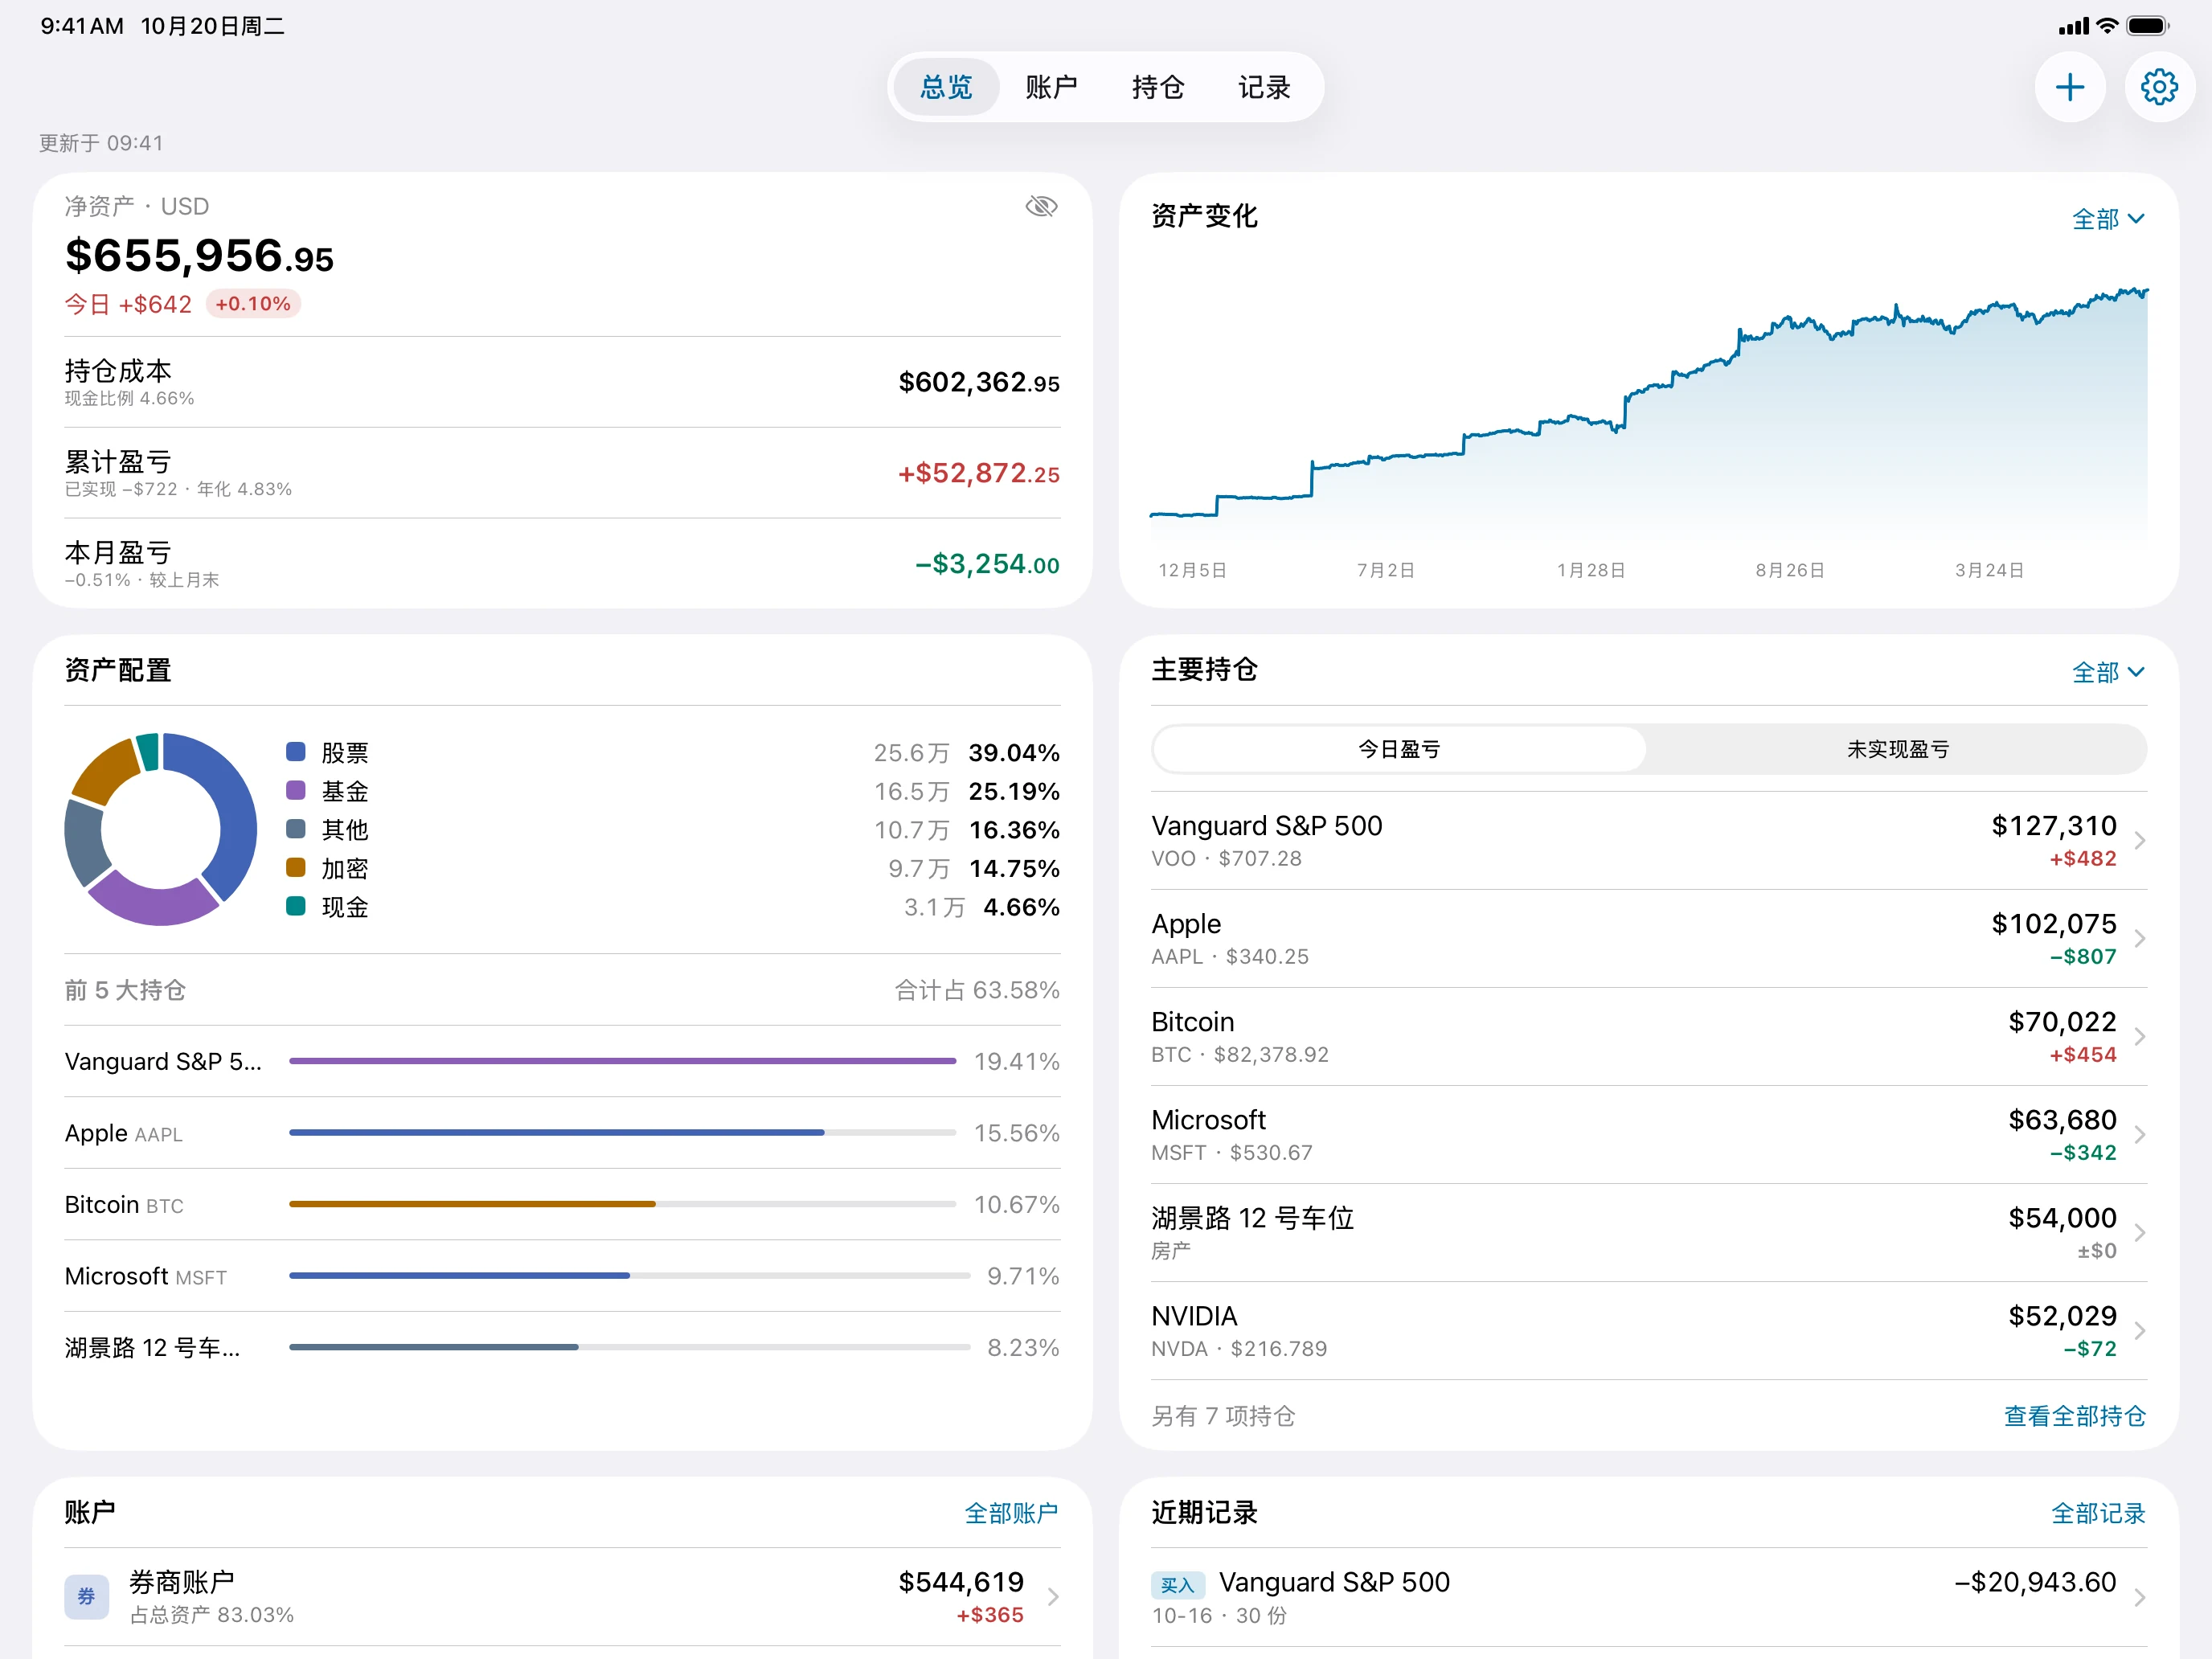Viewport: 2212px width, 1659px height.
Task: Tap Bitcoin BTC allocation bar
Action: (622, 1204)
